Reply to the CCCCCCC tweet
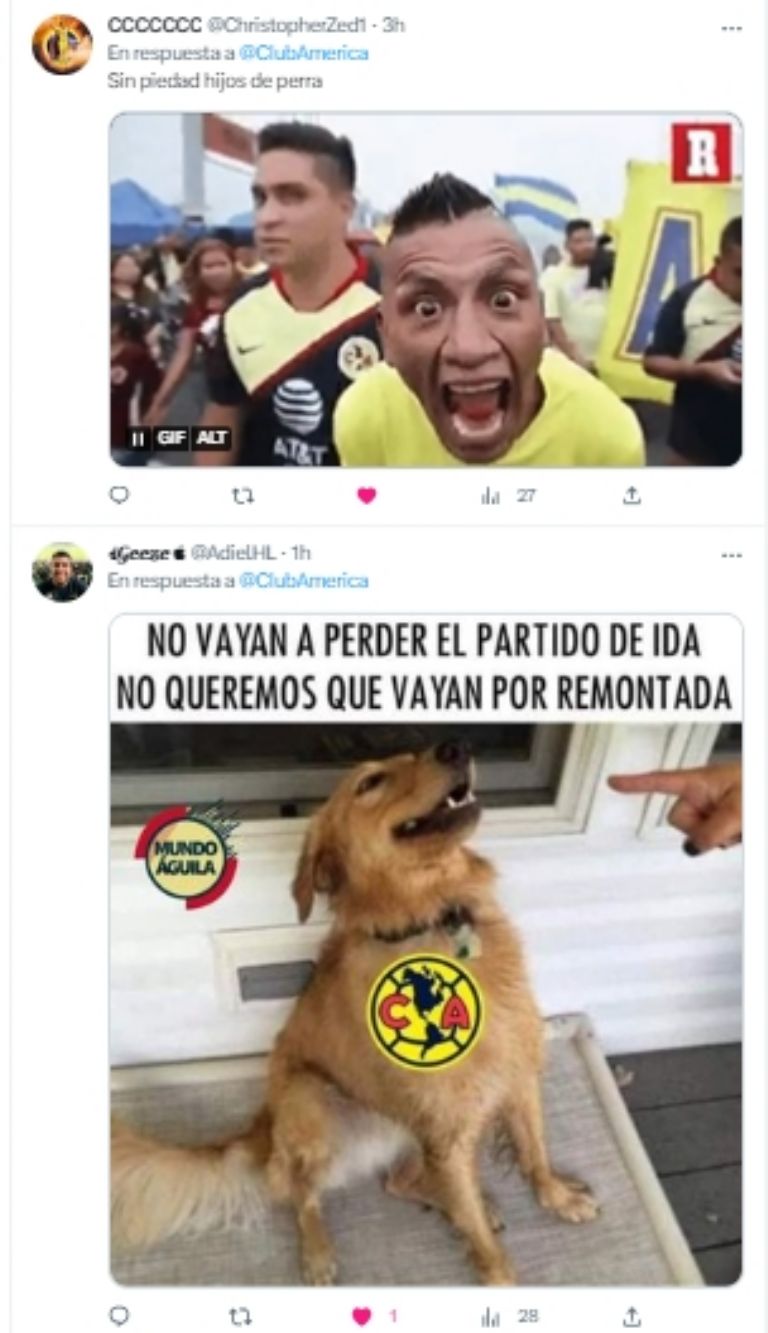768x1333 pixels. click(119, 495)
